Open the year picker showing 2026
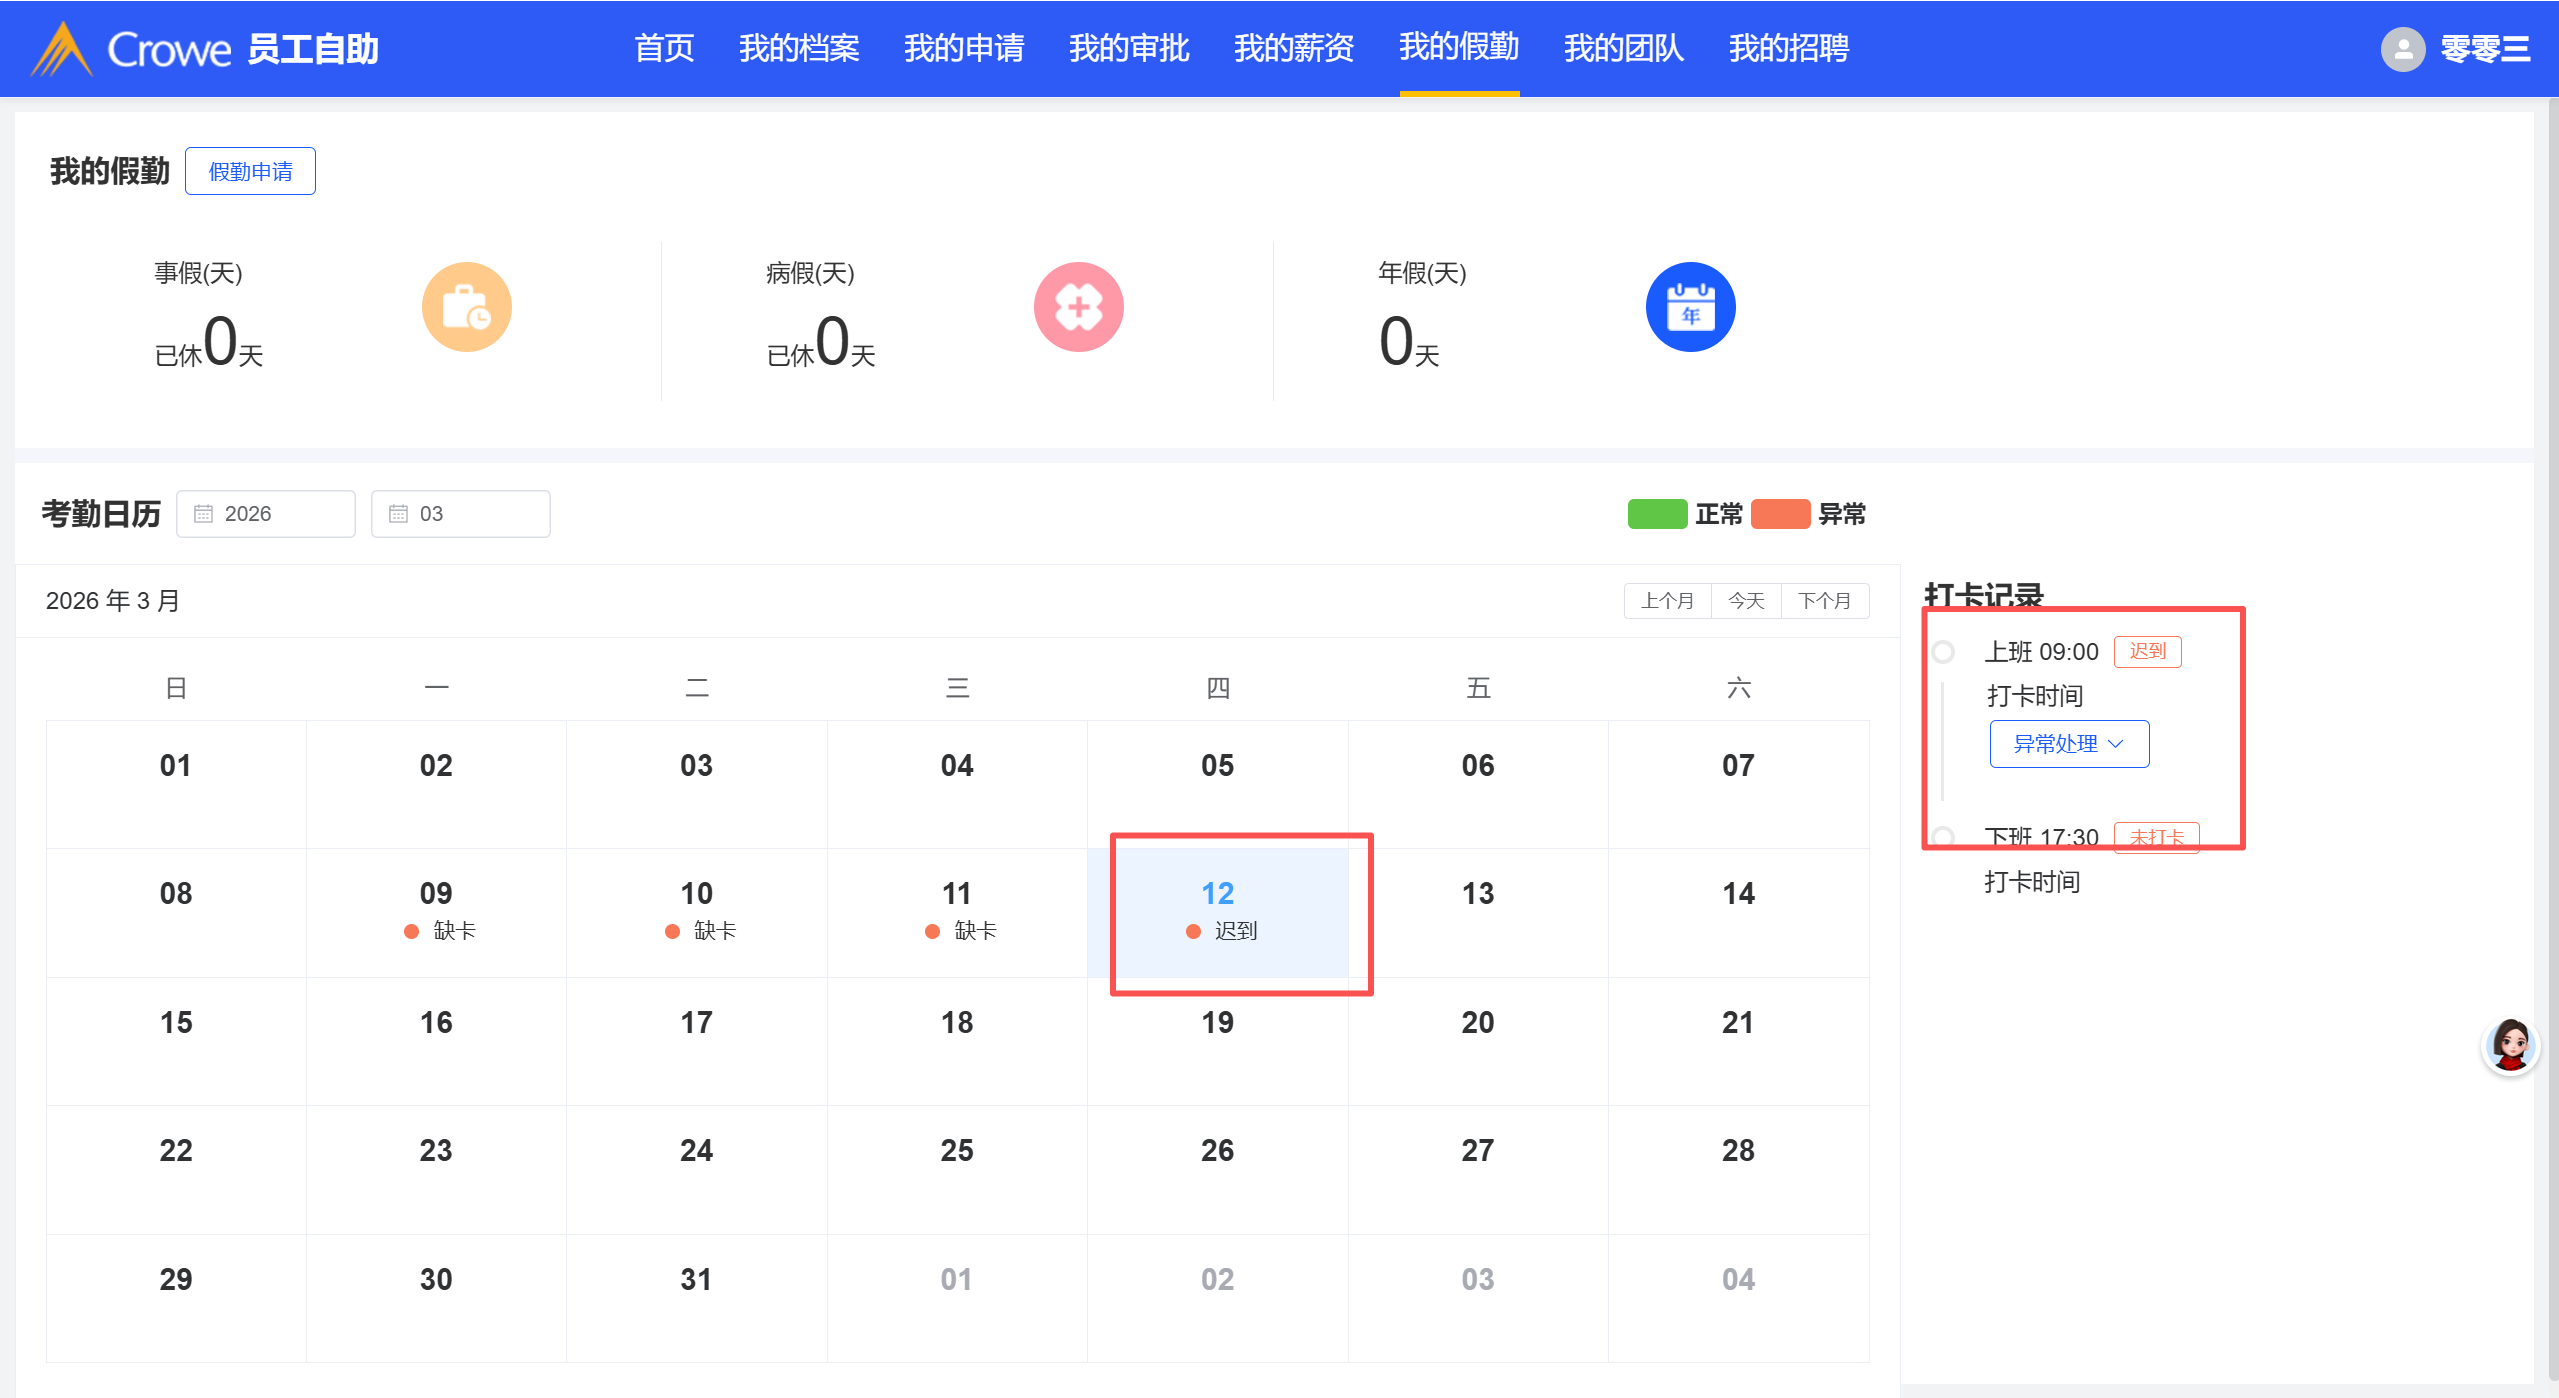The height and width of the screenshot is (1398, 2559). [x=266, y=514]
